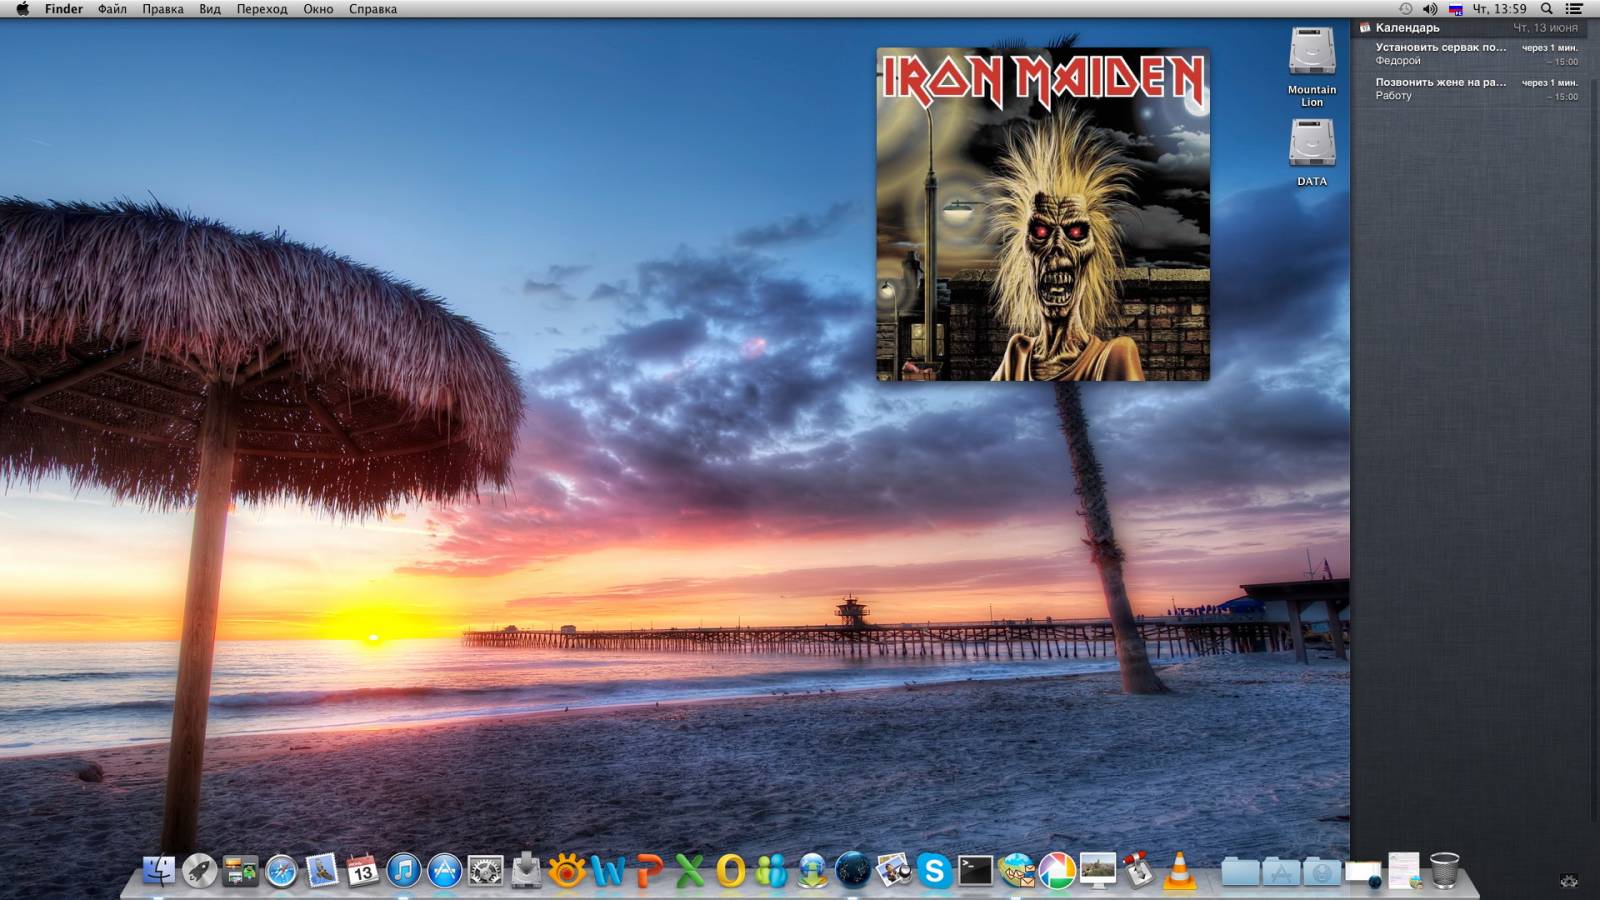Open the App Store Dock icon
This screenshot has height=900, width=1600.
pyautogui.click(x=445, y=871)
